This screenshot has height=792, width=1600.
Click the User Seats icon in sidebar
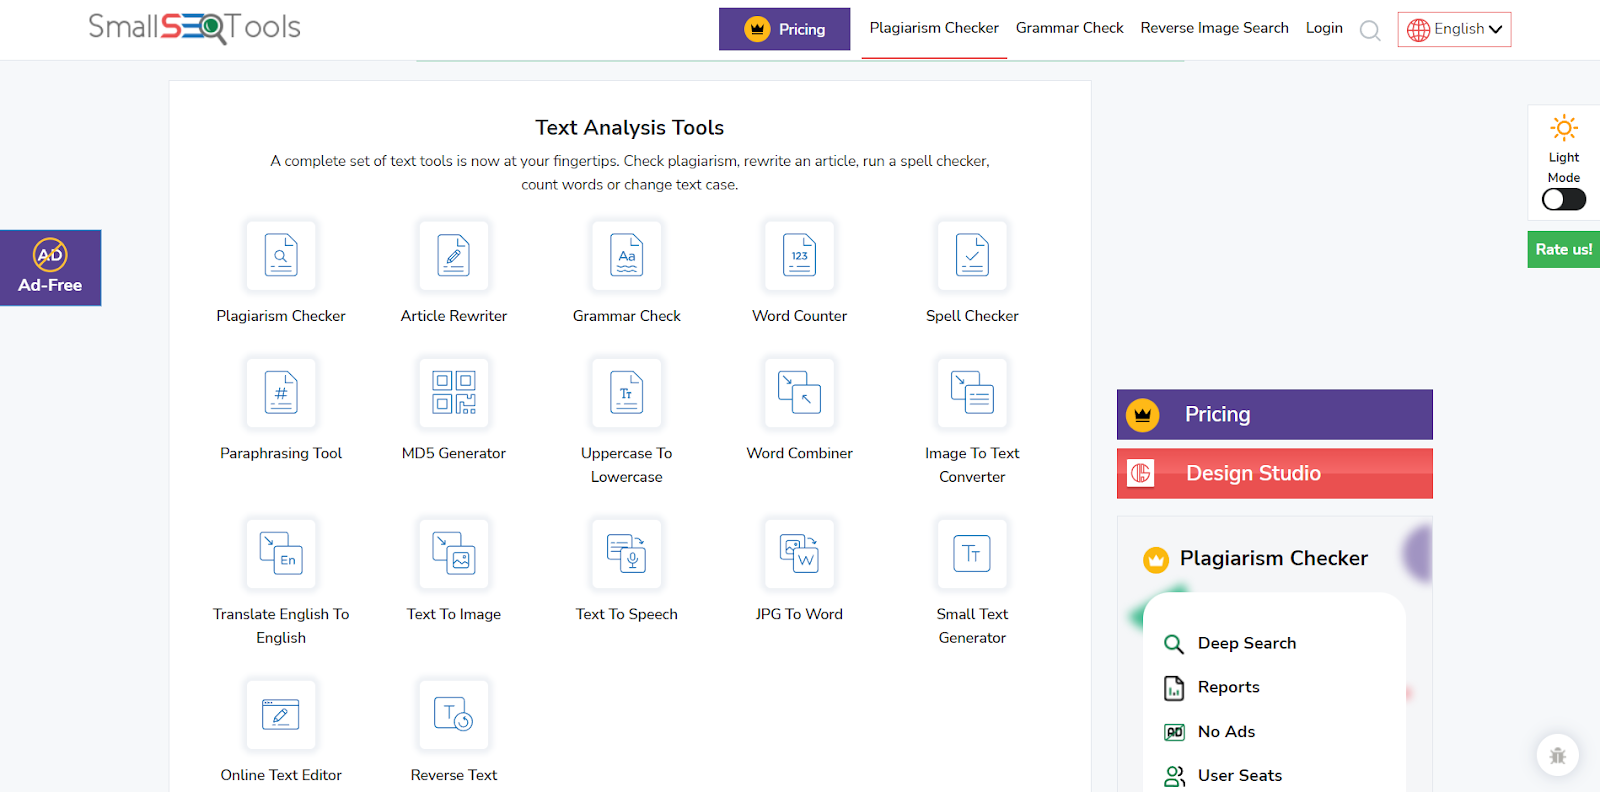tap(1174, 776)
